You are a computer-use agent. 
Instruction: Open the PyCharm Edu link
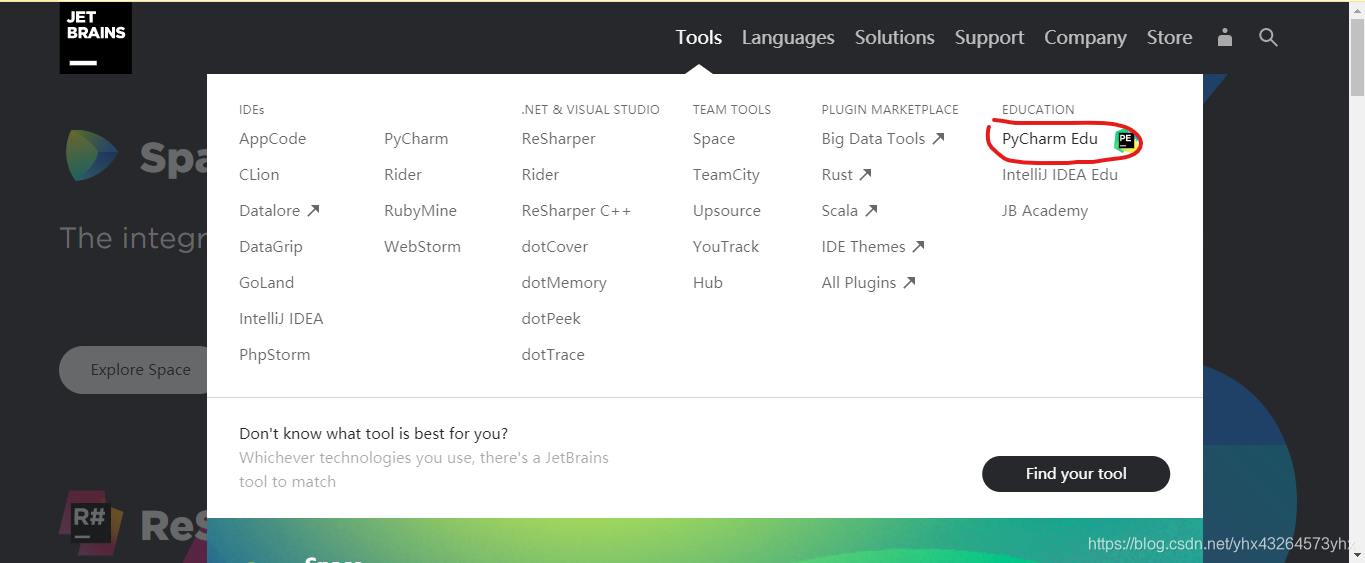tap(1050, 139)
